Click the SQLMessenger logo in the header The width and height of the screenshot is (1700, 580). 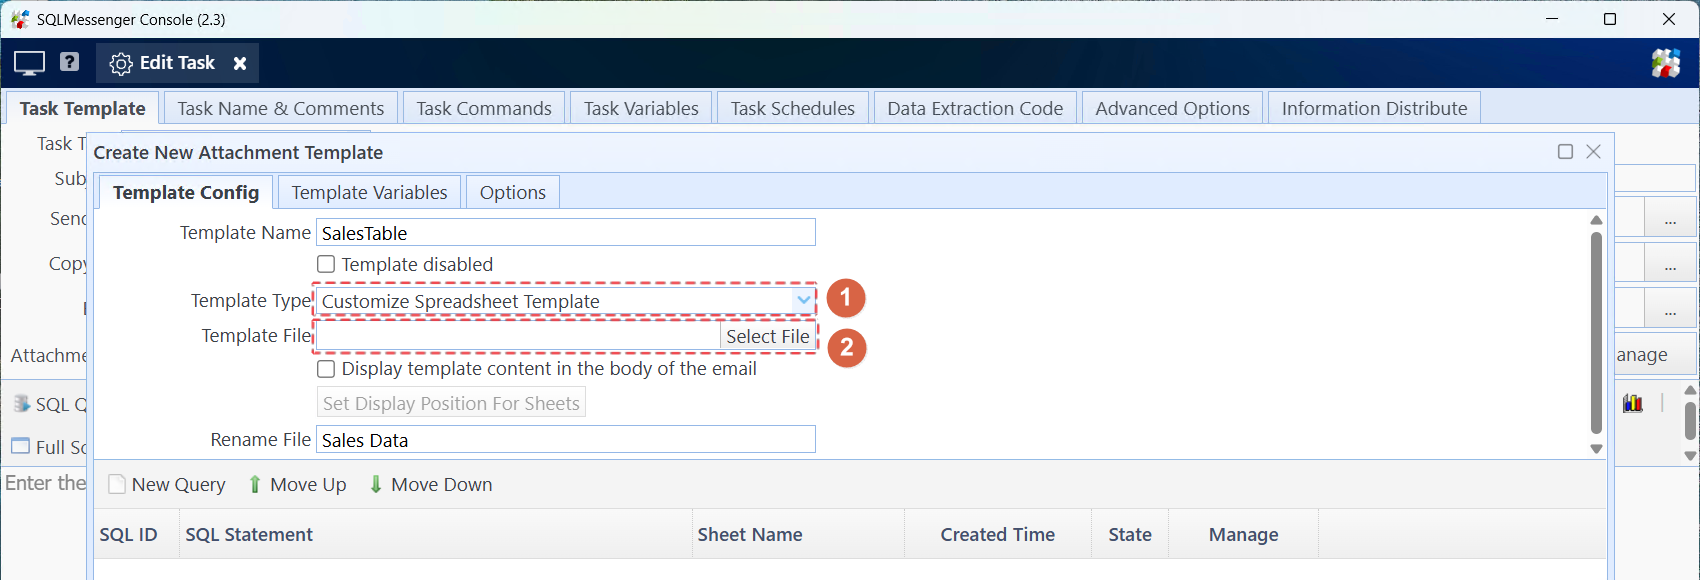coord(1666,63)
